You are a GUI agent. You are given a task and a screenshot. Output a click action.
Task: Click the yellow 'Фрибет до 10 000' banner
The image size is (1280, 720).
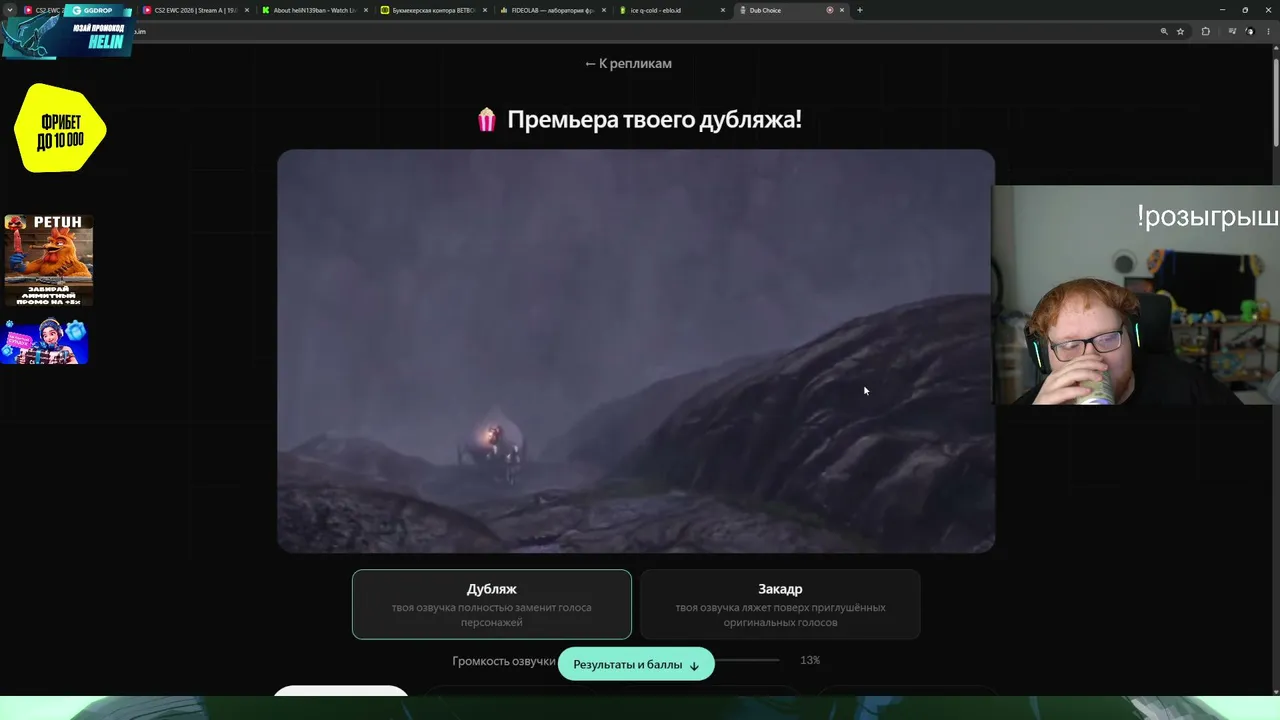point(60,128)
